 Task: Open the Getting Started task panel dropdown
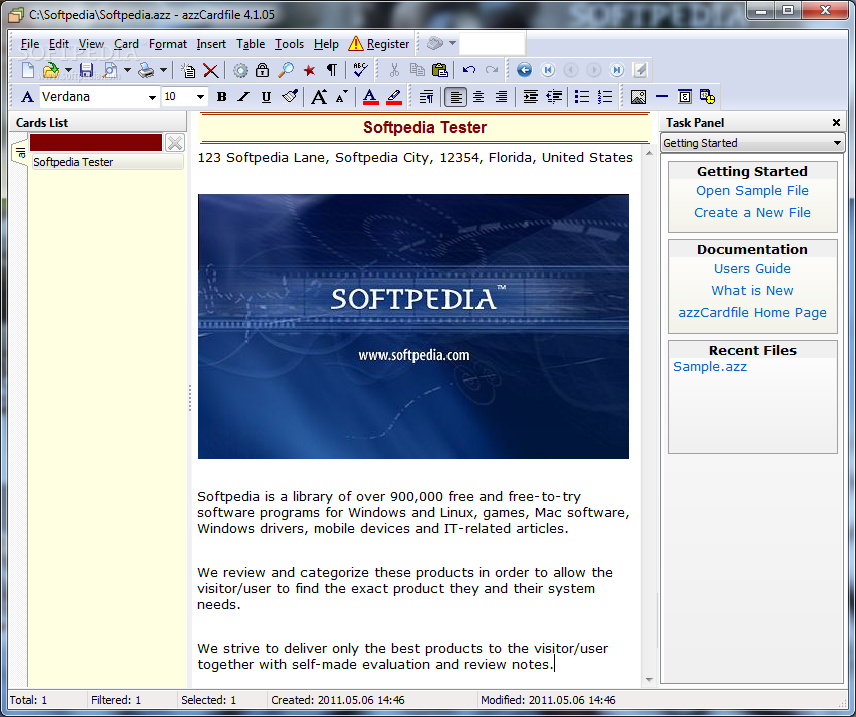[x=837, y=143]
